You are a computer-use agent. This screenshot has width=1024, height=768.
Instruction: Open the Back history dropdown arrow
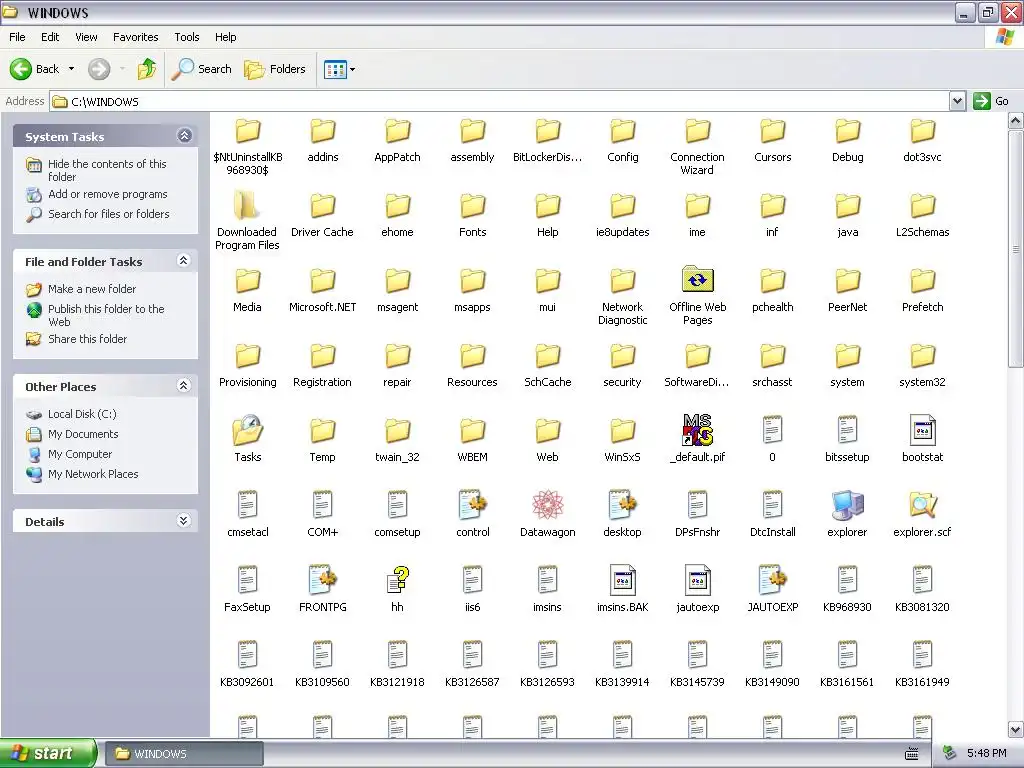pos(71,69)
